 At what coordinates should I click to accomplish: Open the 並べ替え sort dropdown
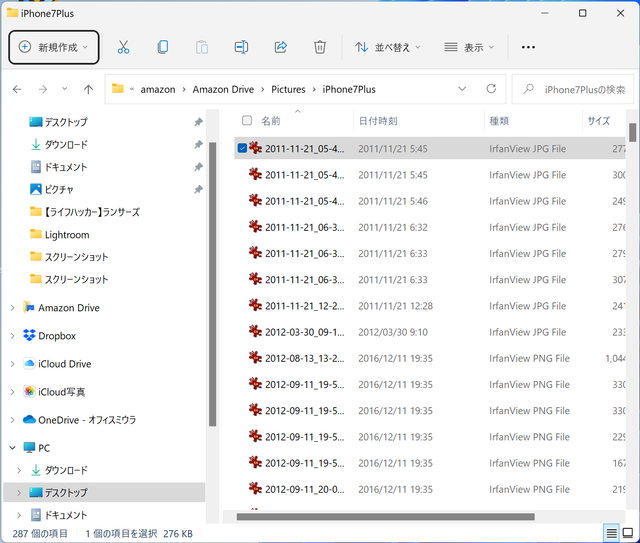[x=387, y=47]
